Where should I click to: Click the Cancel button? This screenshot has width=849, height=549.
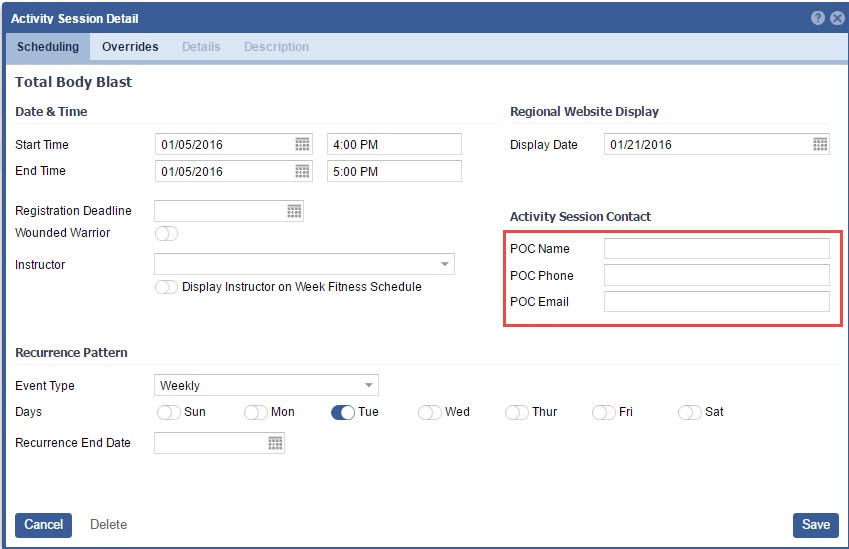(43, 525)
